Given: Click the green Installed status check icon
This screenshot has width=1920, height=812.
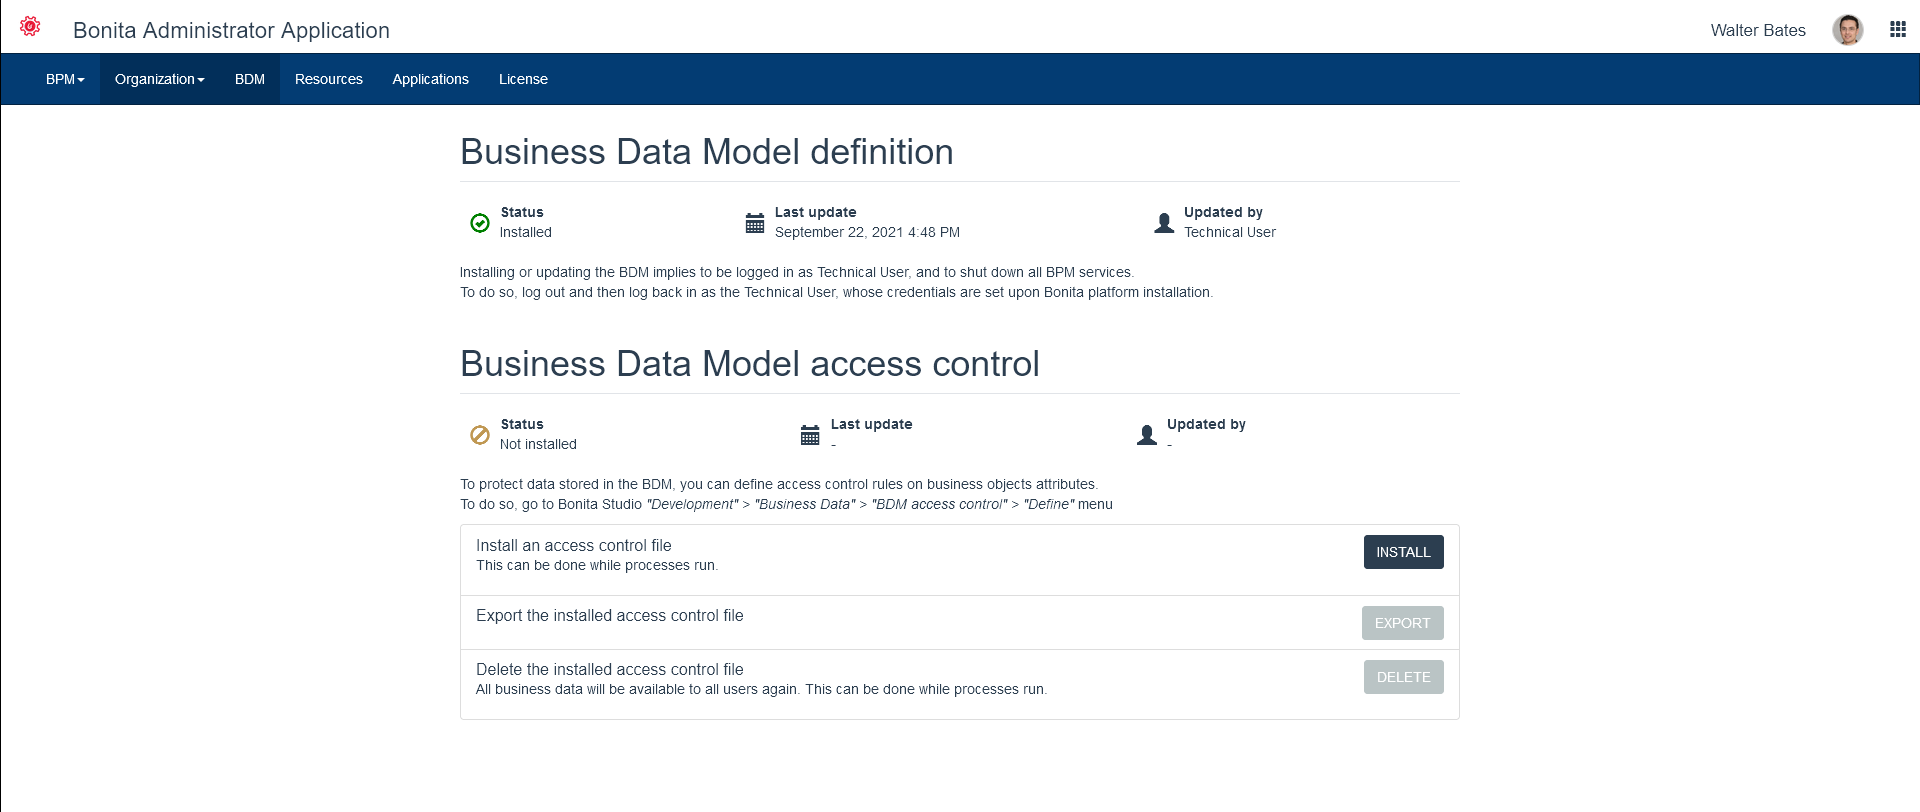Looking at the screenshot, I should coord(480,223).
